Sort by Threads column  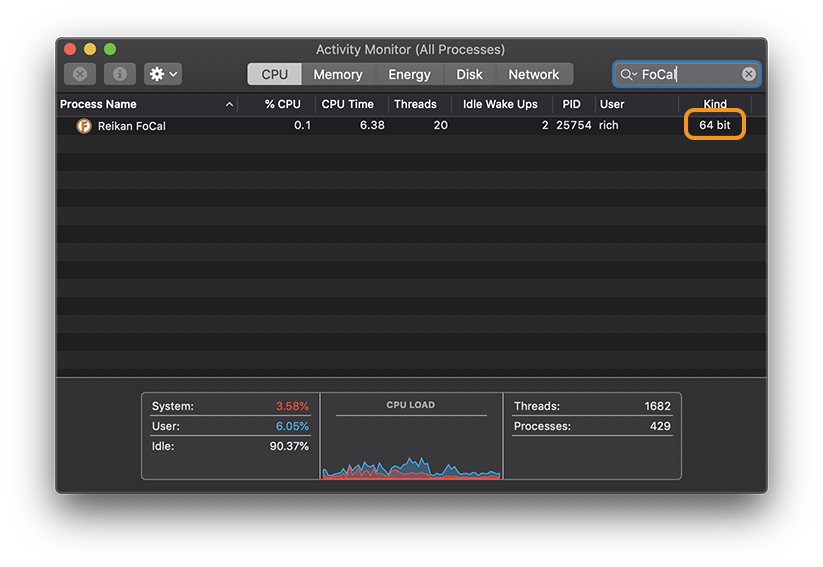(x=415, y=104)
